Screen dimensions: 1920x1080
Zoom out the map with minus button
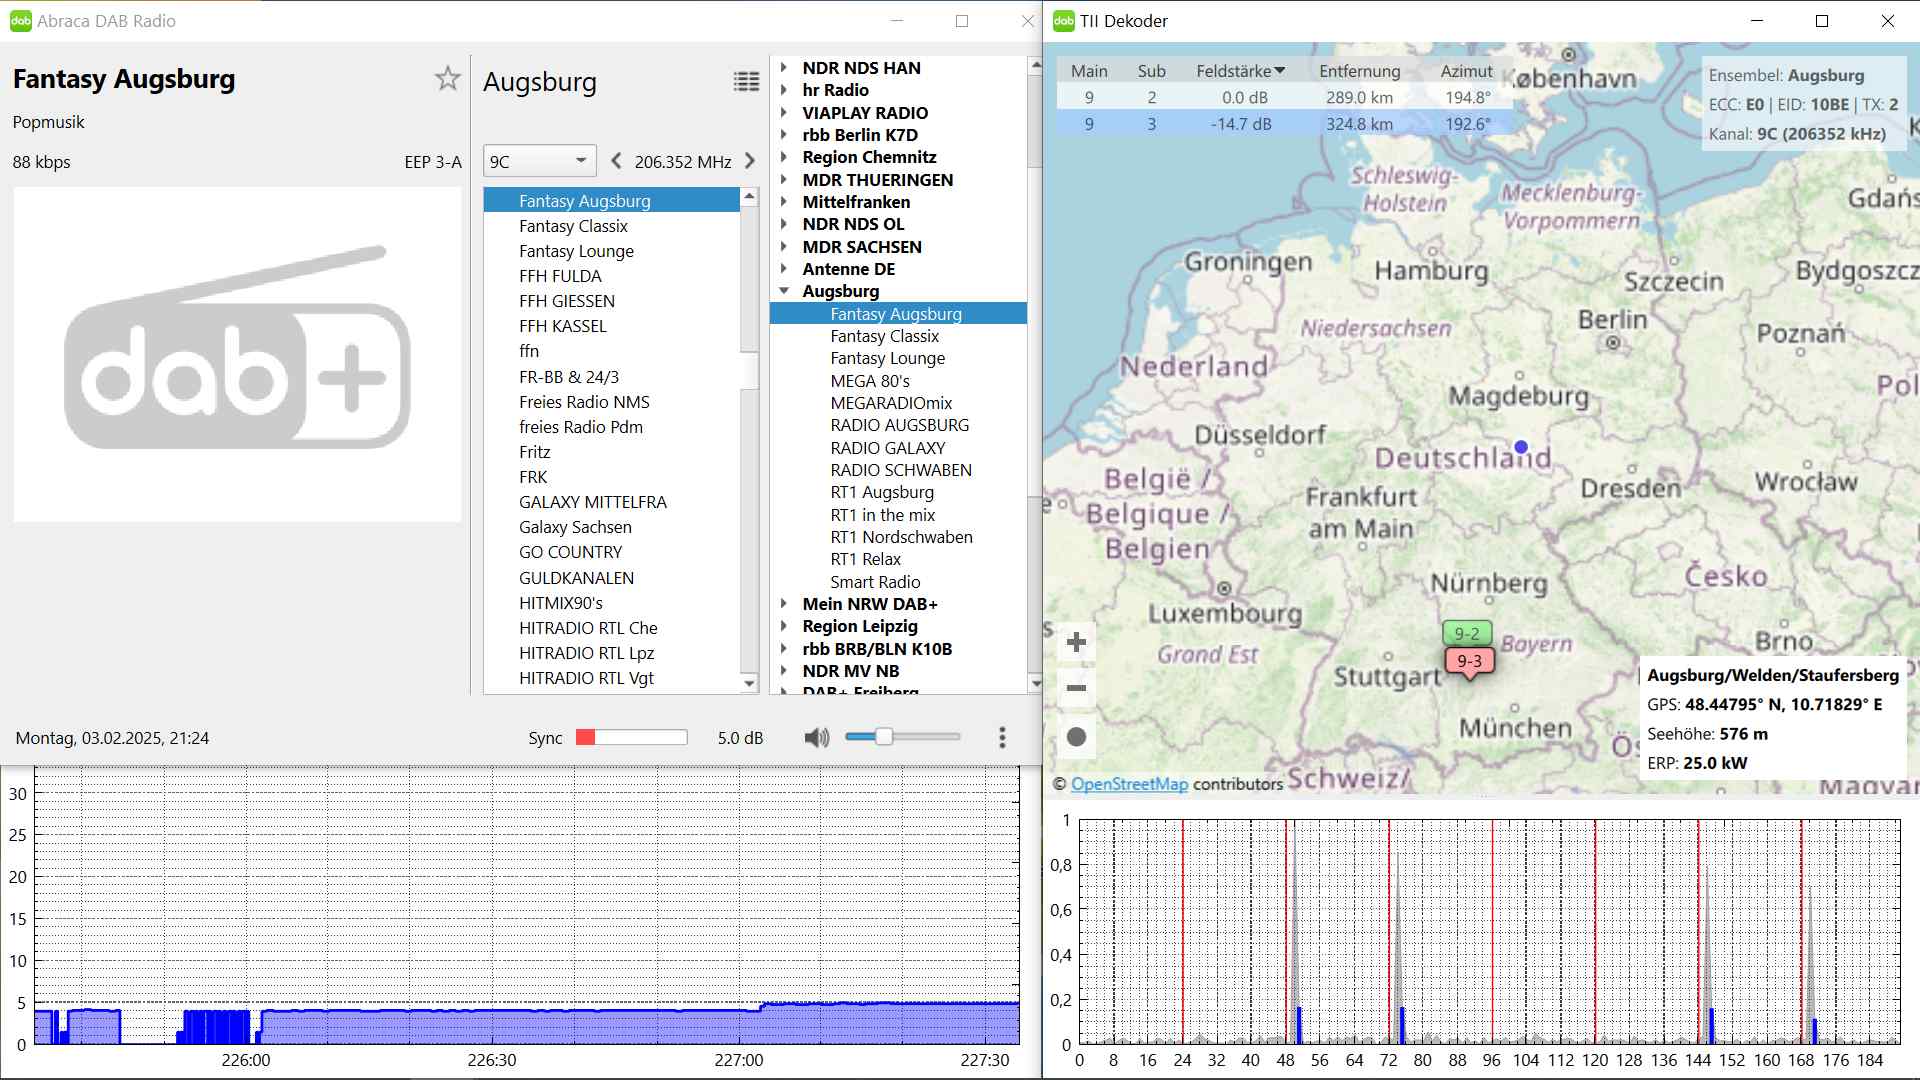pos(1076,688)
